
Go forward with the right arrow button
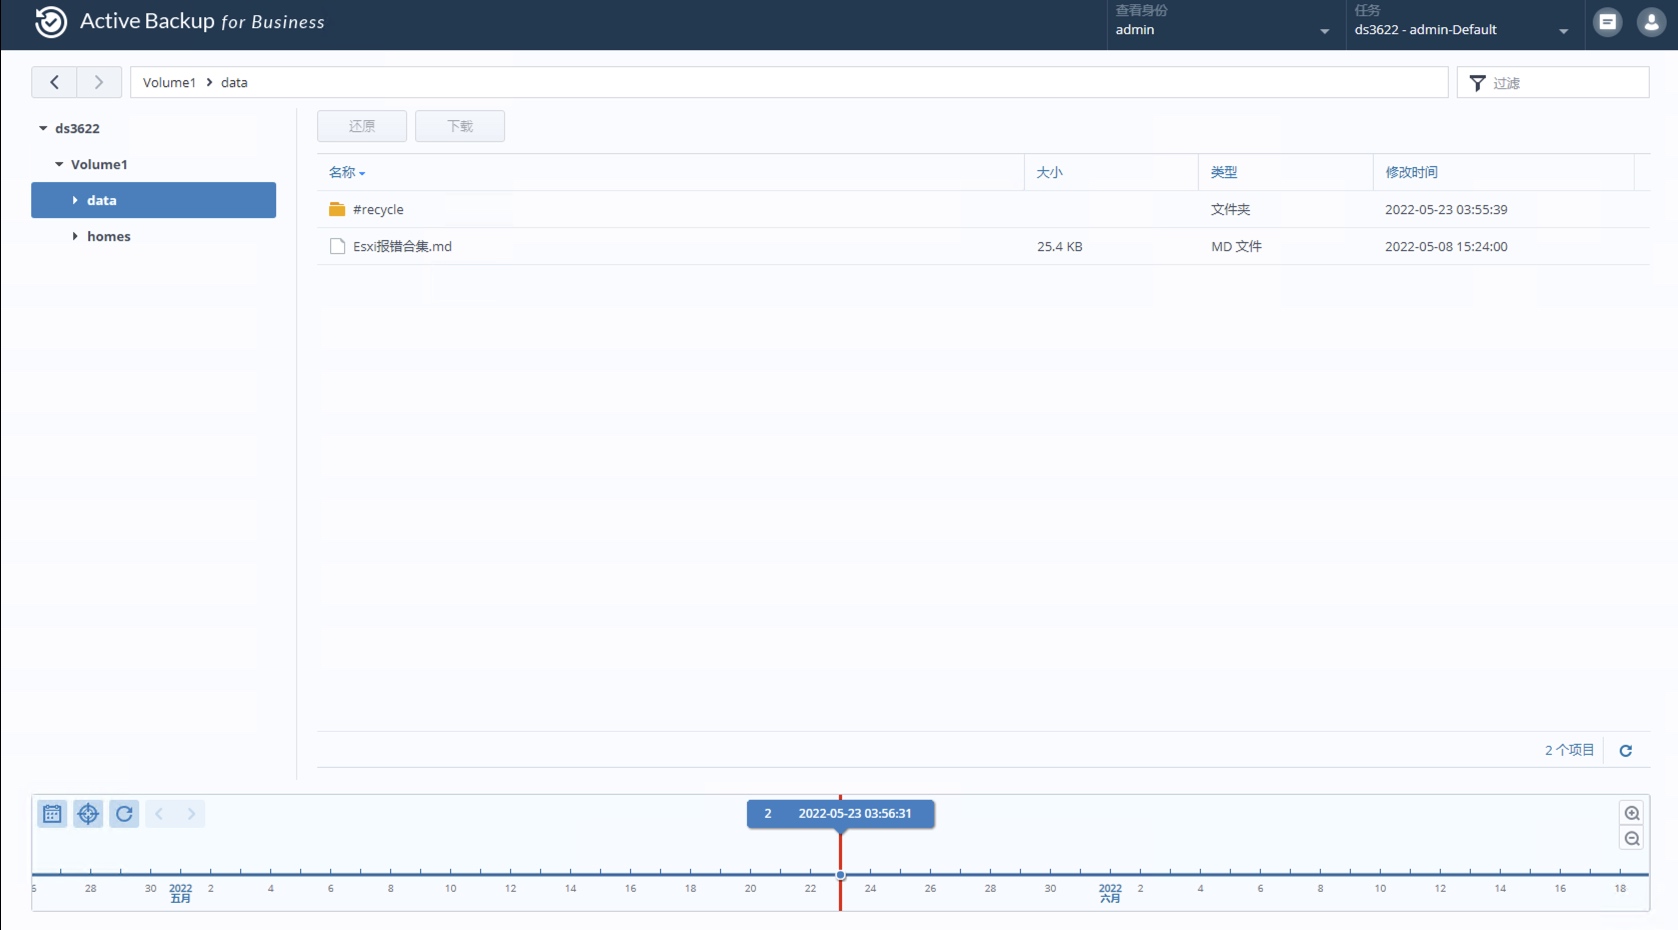(99, 82)
